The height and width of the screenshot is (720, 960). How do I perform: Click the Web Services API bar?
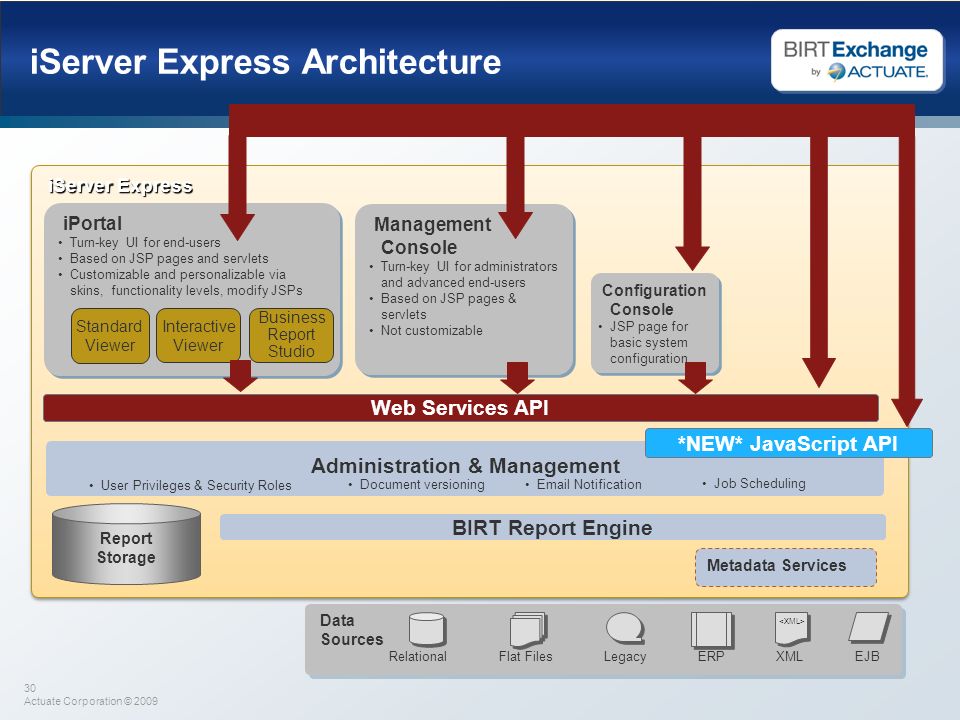[x=460, y=408]
